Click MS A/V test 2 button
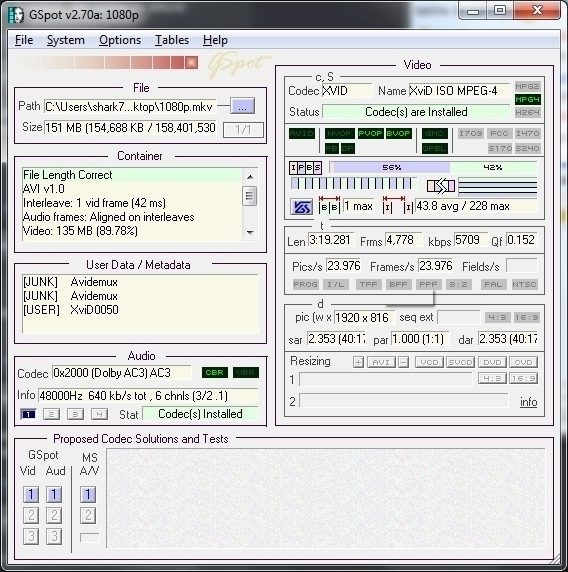568x572 pixels. 88,515
